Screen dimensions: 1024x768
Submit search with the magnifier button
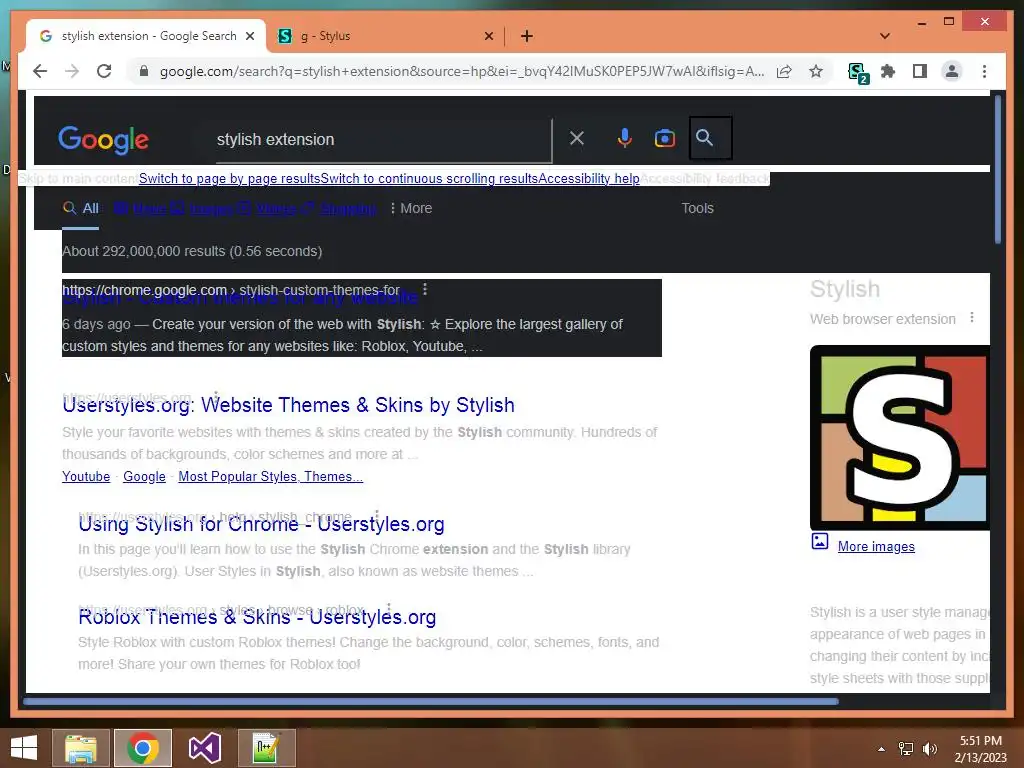click(711, 138)
